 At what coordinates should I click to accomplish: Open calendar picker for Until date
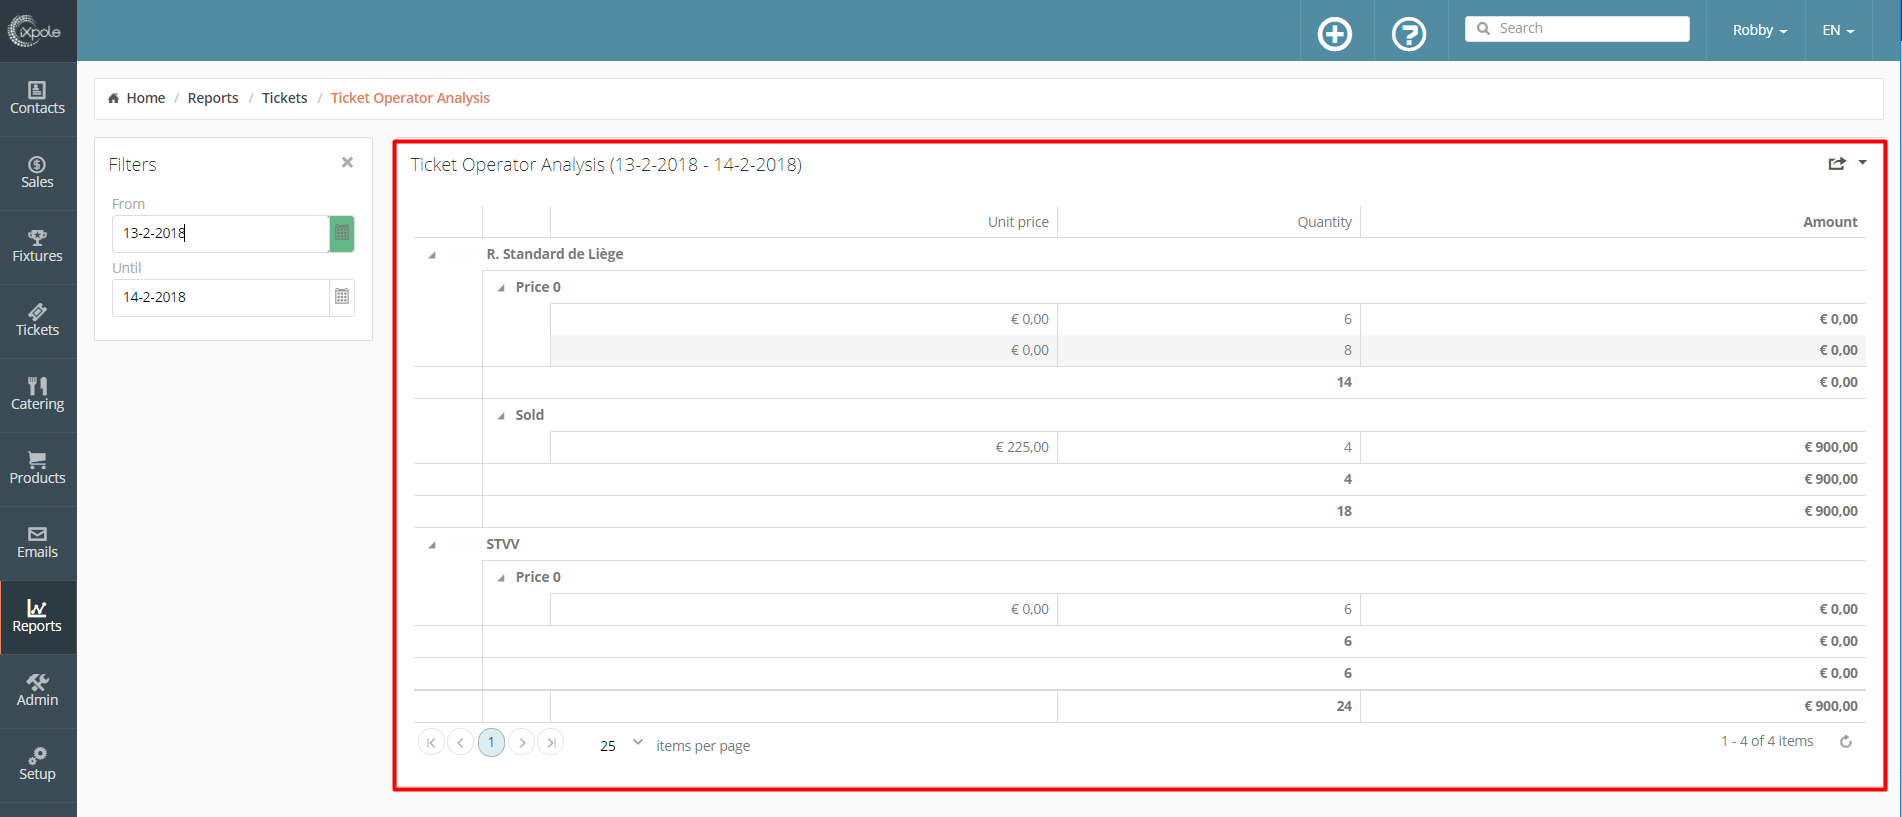click(342, 297)
